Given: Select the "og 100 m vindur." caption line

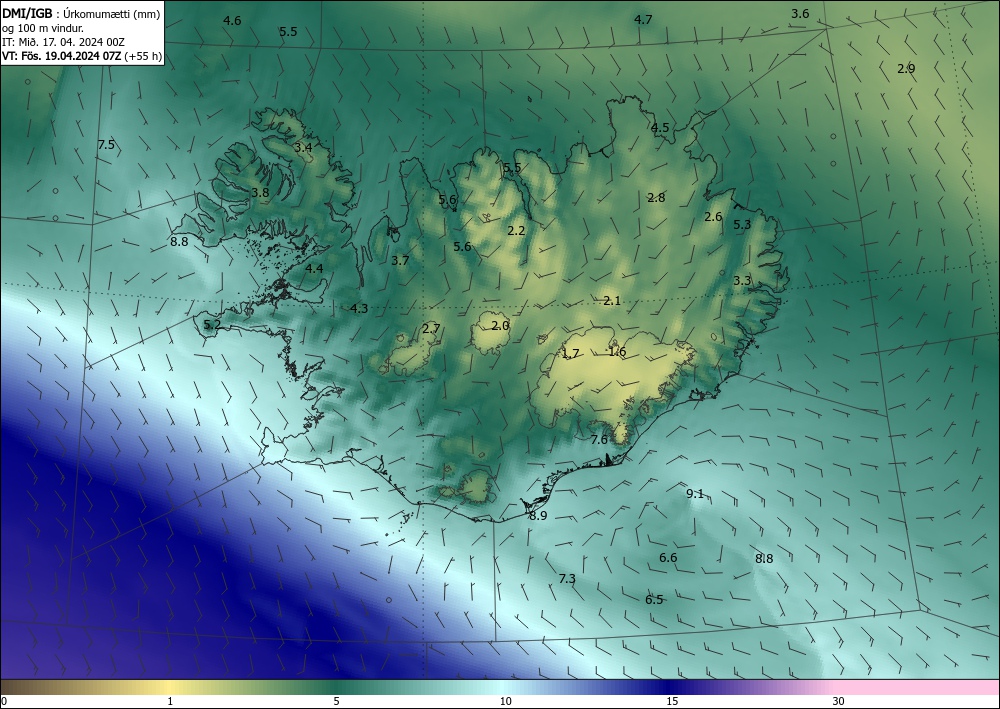Looking at the screenshot, I should (43, 28).
